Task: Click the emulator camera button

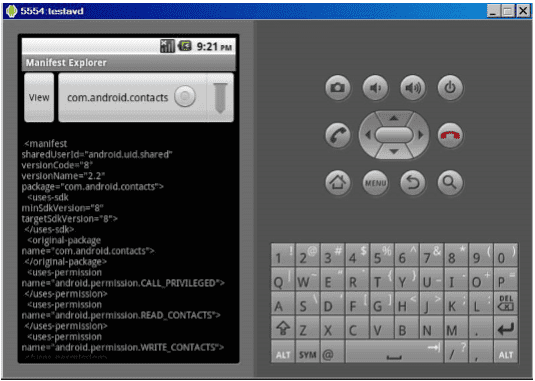Action: click(x=337, y=88)
